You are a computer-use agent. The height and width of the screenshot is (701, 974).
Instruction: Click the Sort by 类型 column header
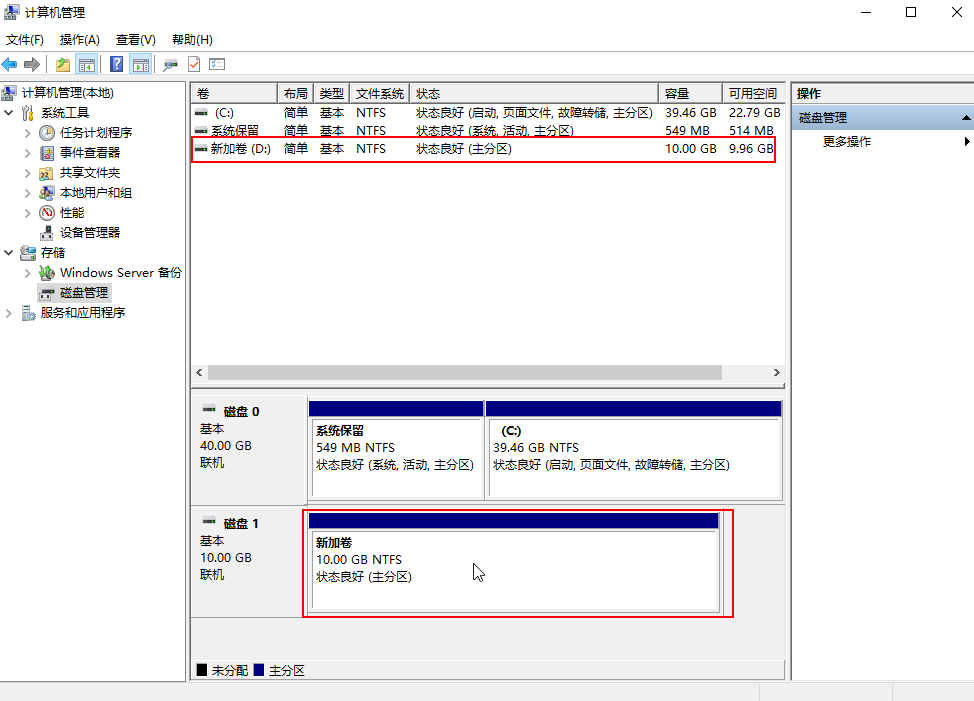(x=332, y=94)
